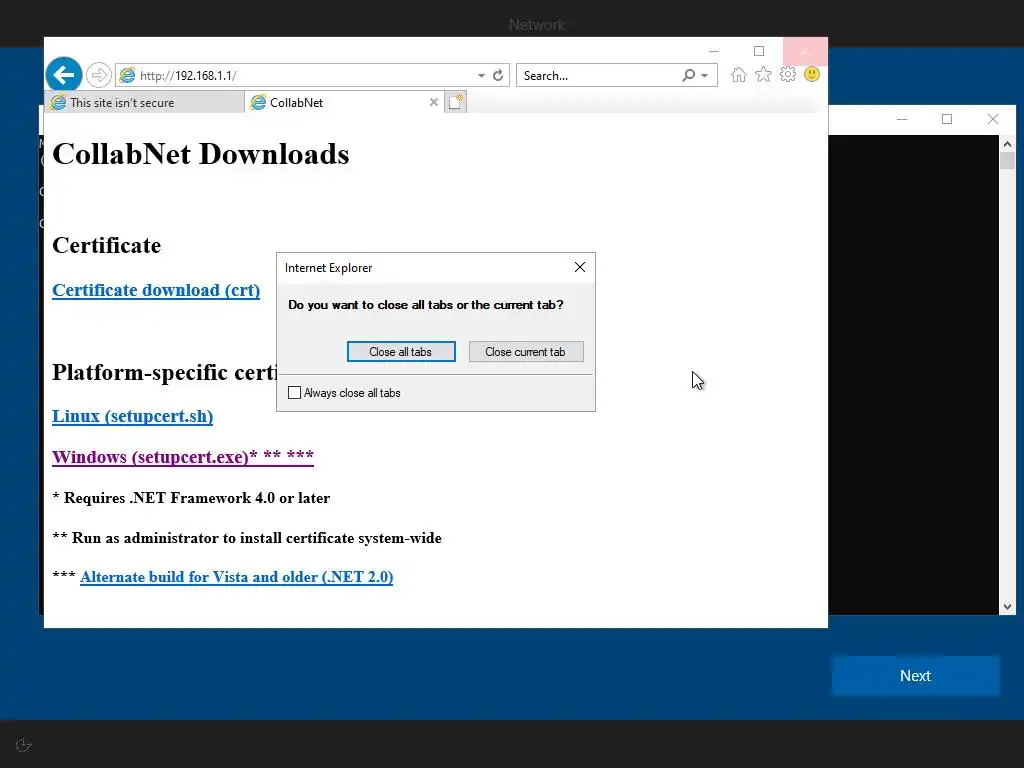Open the Linux (setupcert.sh) link

(x=133, y=416)
